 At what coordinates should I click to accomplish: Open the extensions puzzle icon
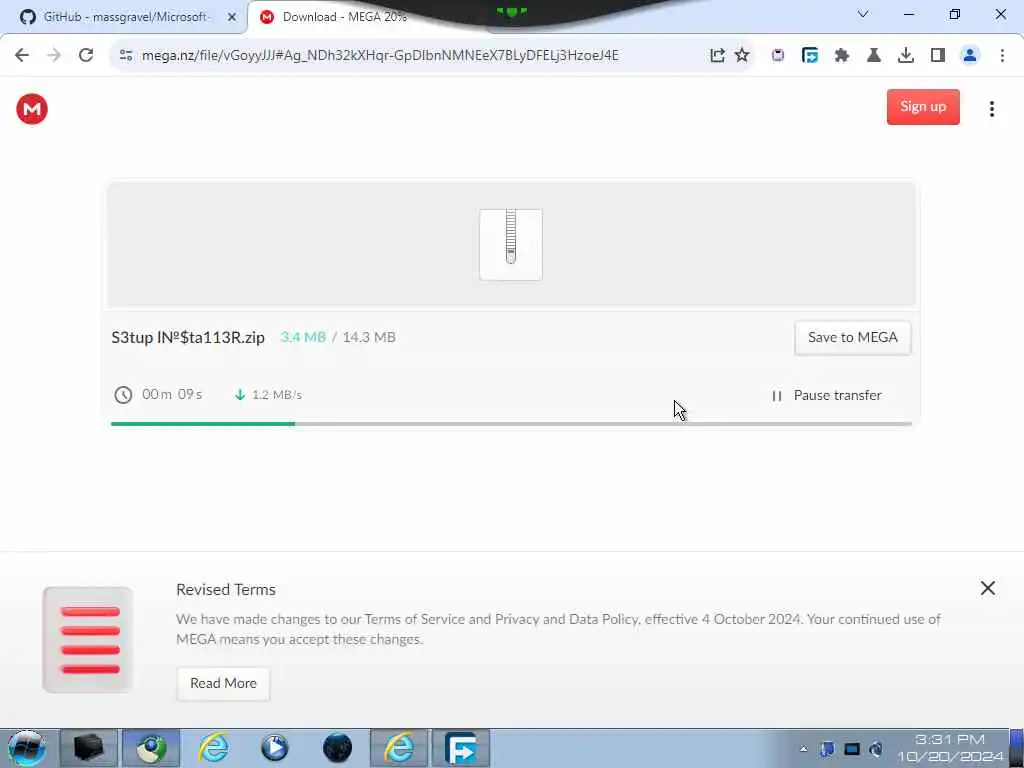pyautogui.click(x=842, y=56)
